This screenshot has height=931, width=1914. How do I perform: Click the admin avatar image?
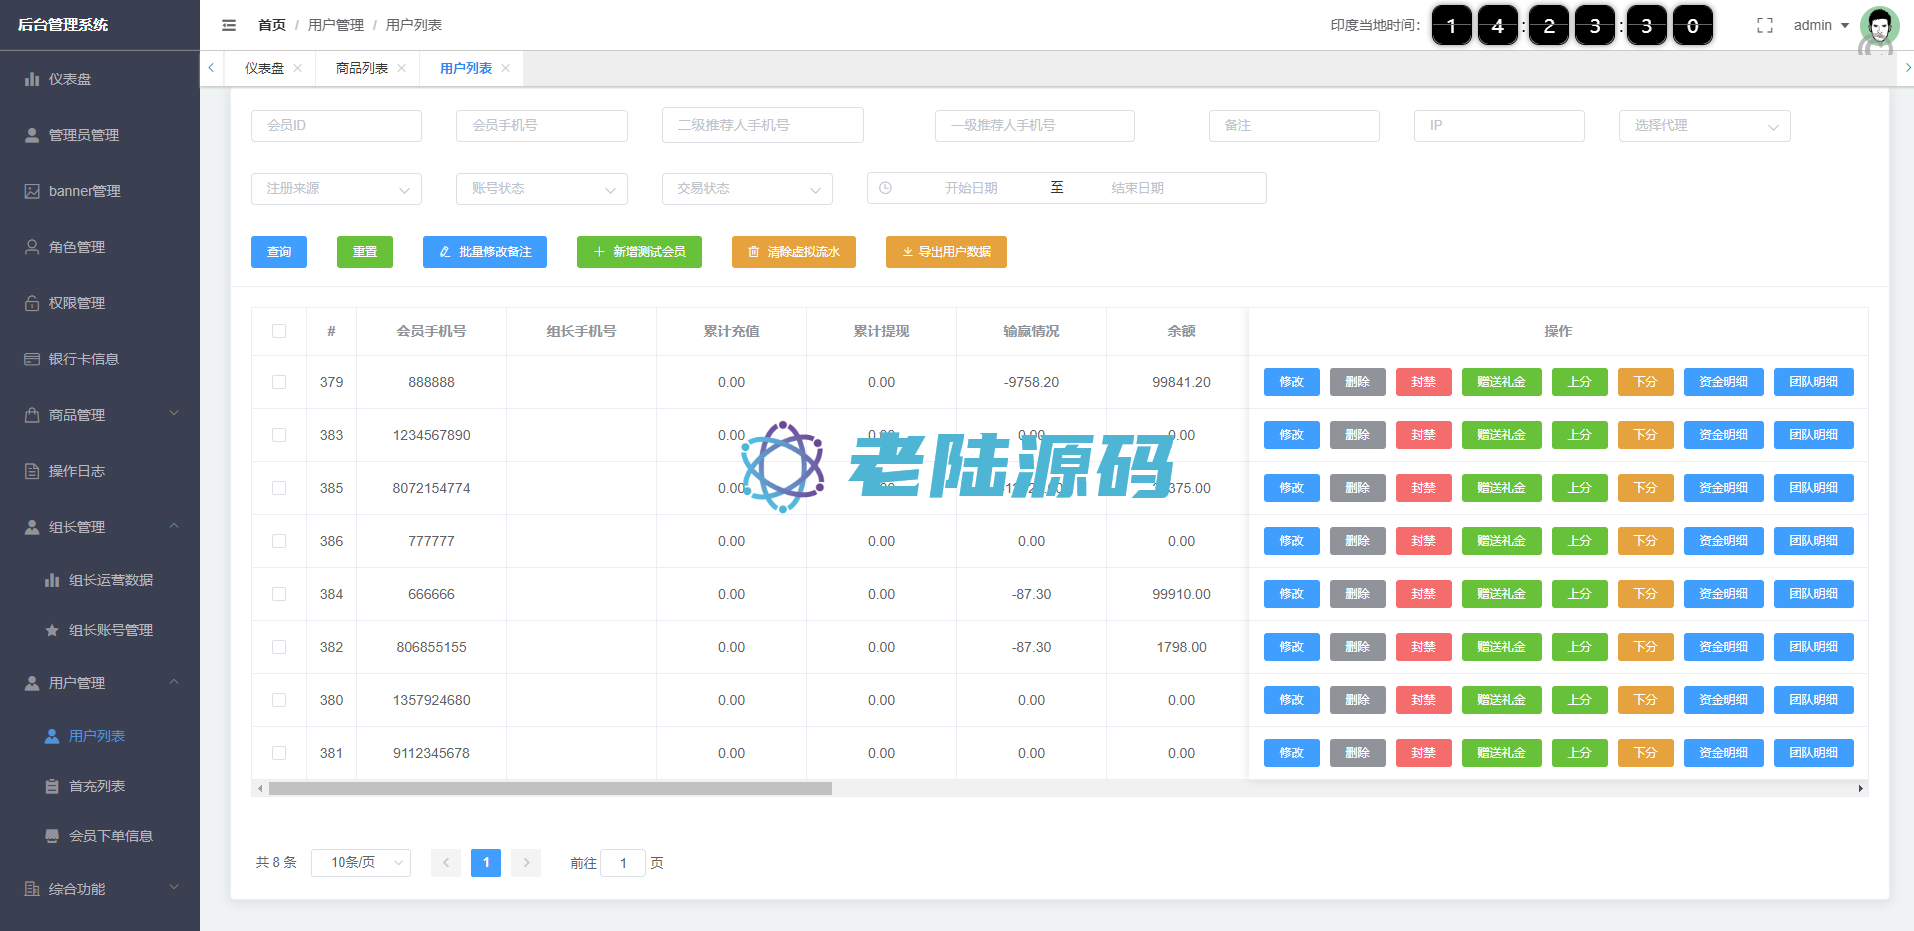click(x=1878, y=26)
